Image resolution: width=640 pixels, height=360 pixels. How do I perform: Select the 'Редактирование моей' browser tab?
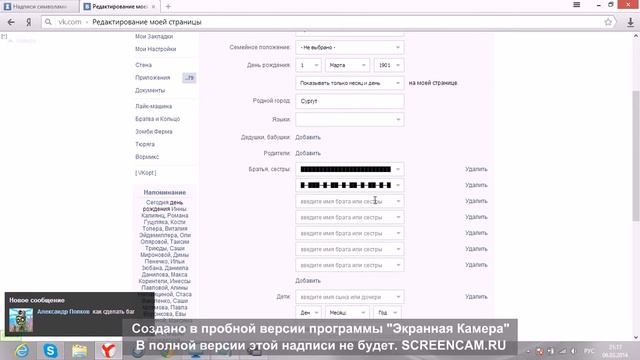pyautogui.click(x=119, y=7)
